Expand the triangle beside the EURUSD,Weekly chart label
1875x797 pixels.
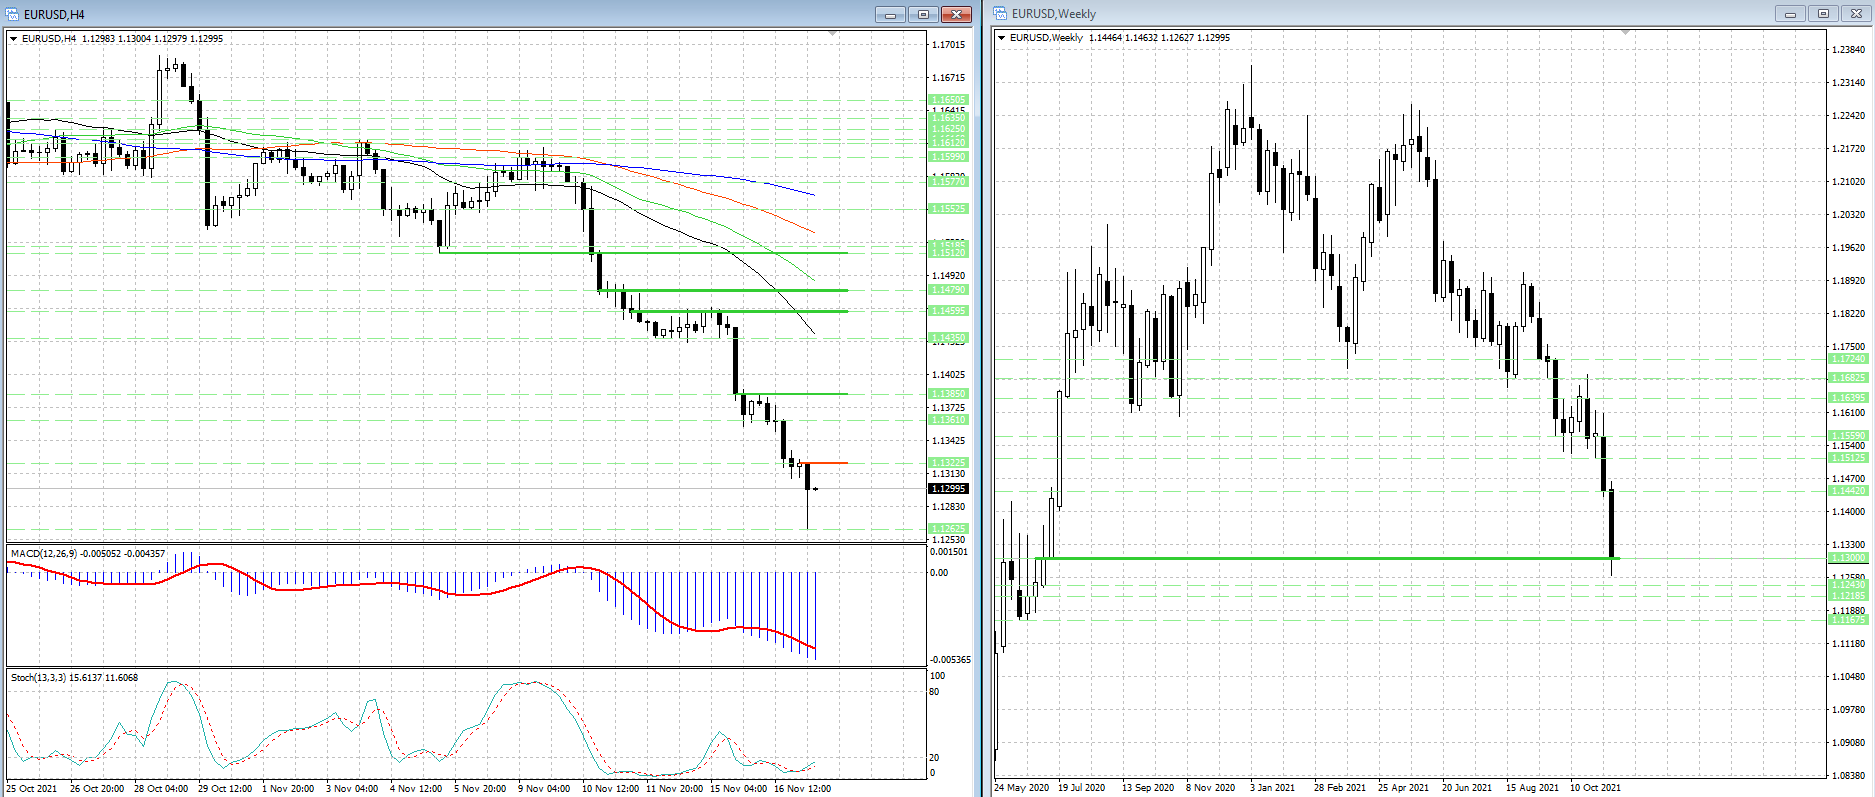(1002, 38)
